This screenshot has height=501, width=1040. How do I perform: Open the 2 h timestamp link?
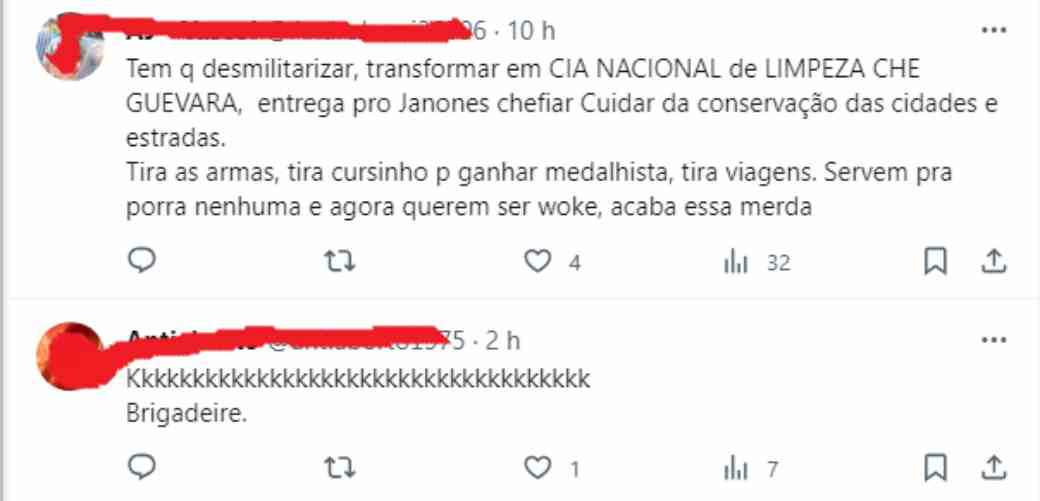(x=503, y=340)
